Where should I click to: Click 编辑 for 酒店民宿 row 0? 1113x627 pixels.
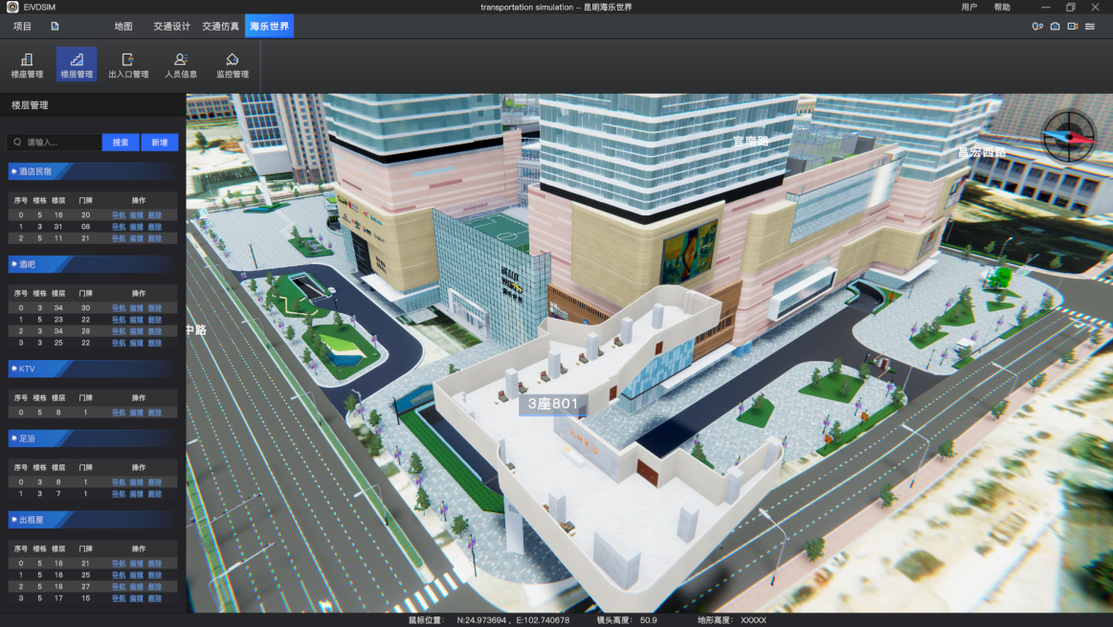click(x=136, y=215)
